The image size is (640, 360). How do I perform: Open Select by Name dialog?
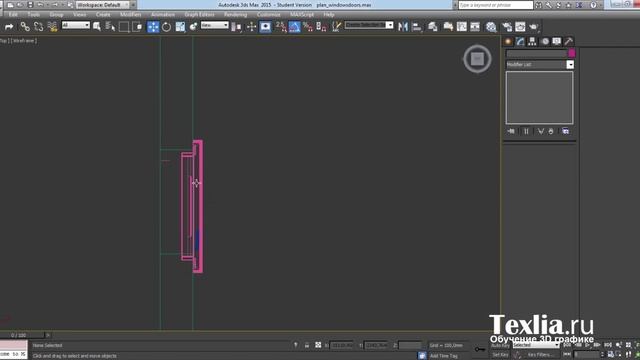110,27
